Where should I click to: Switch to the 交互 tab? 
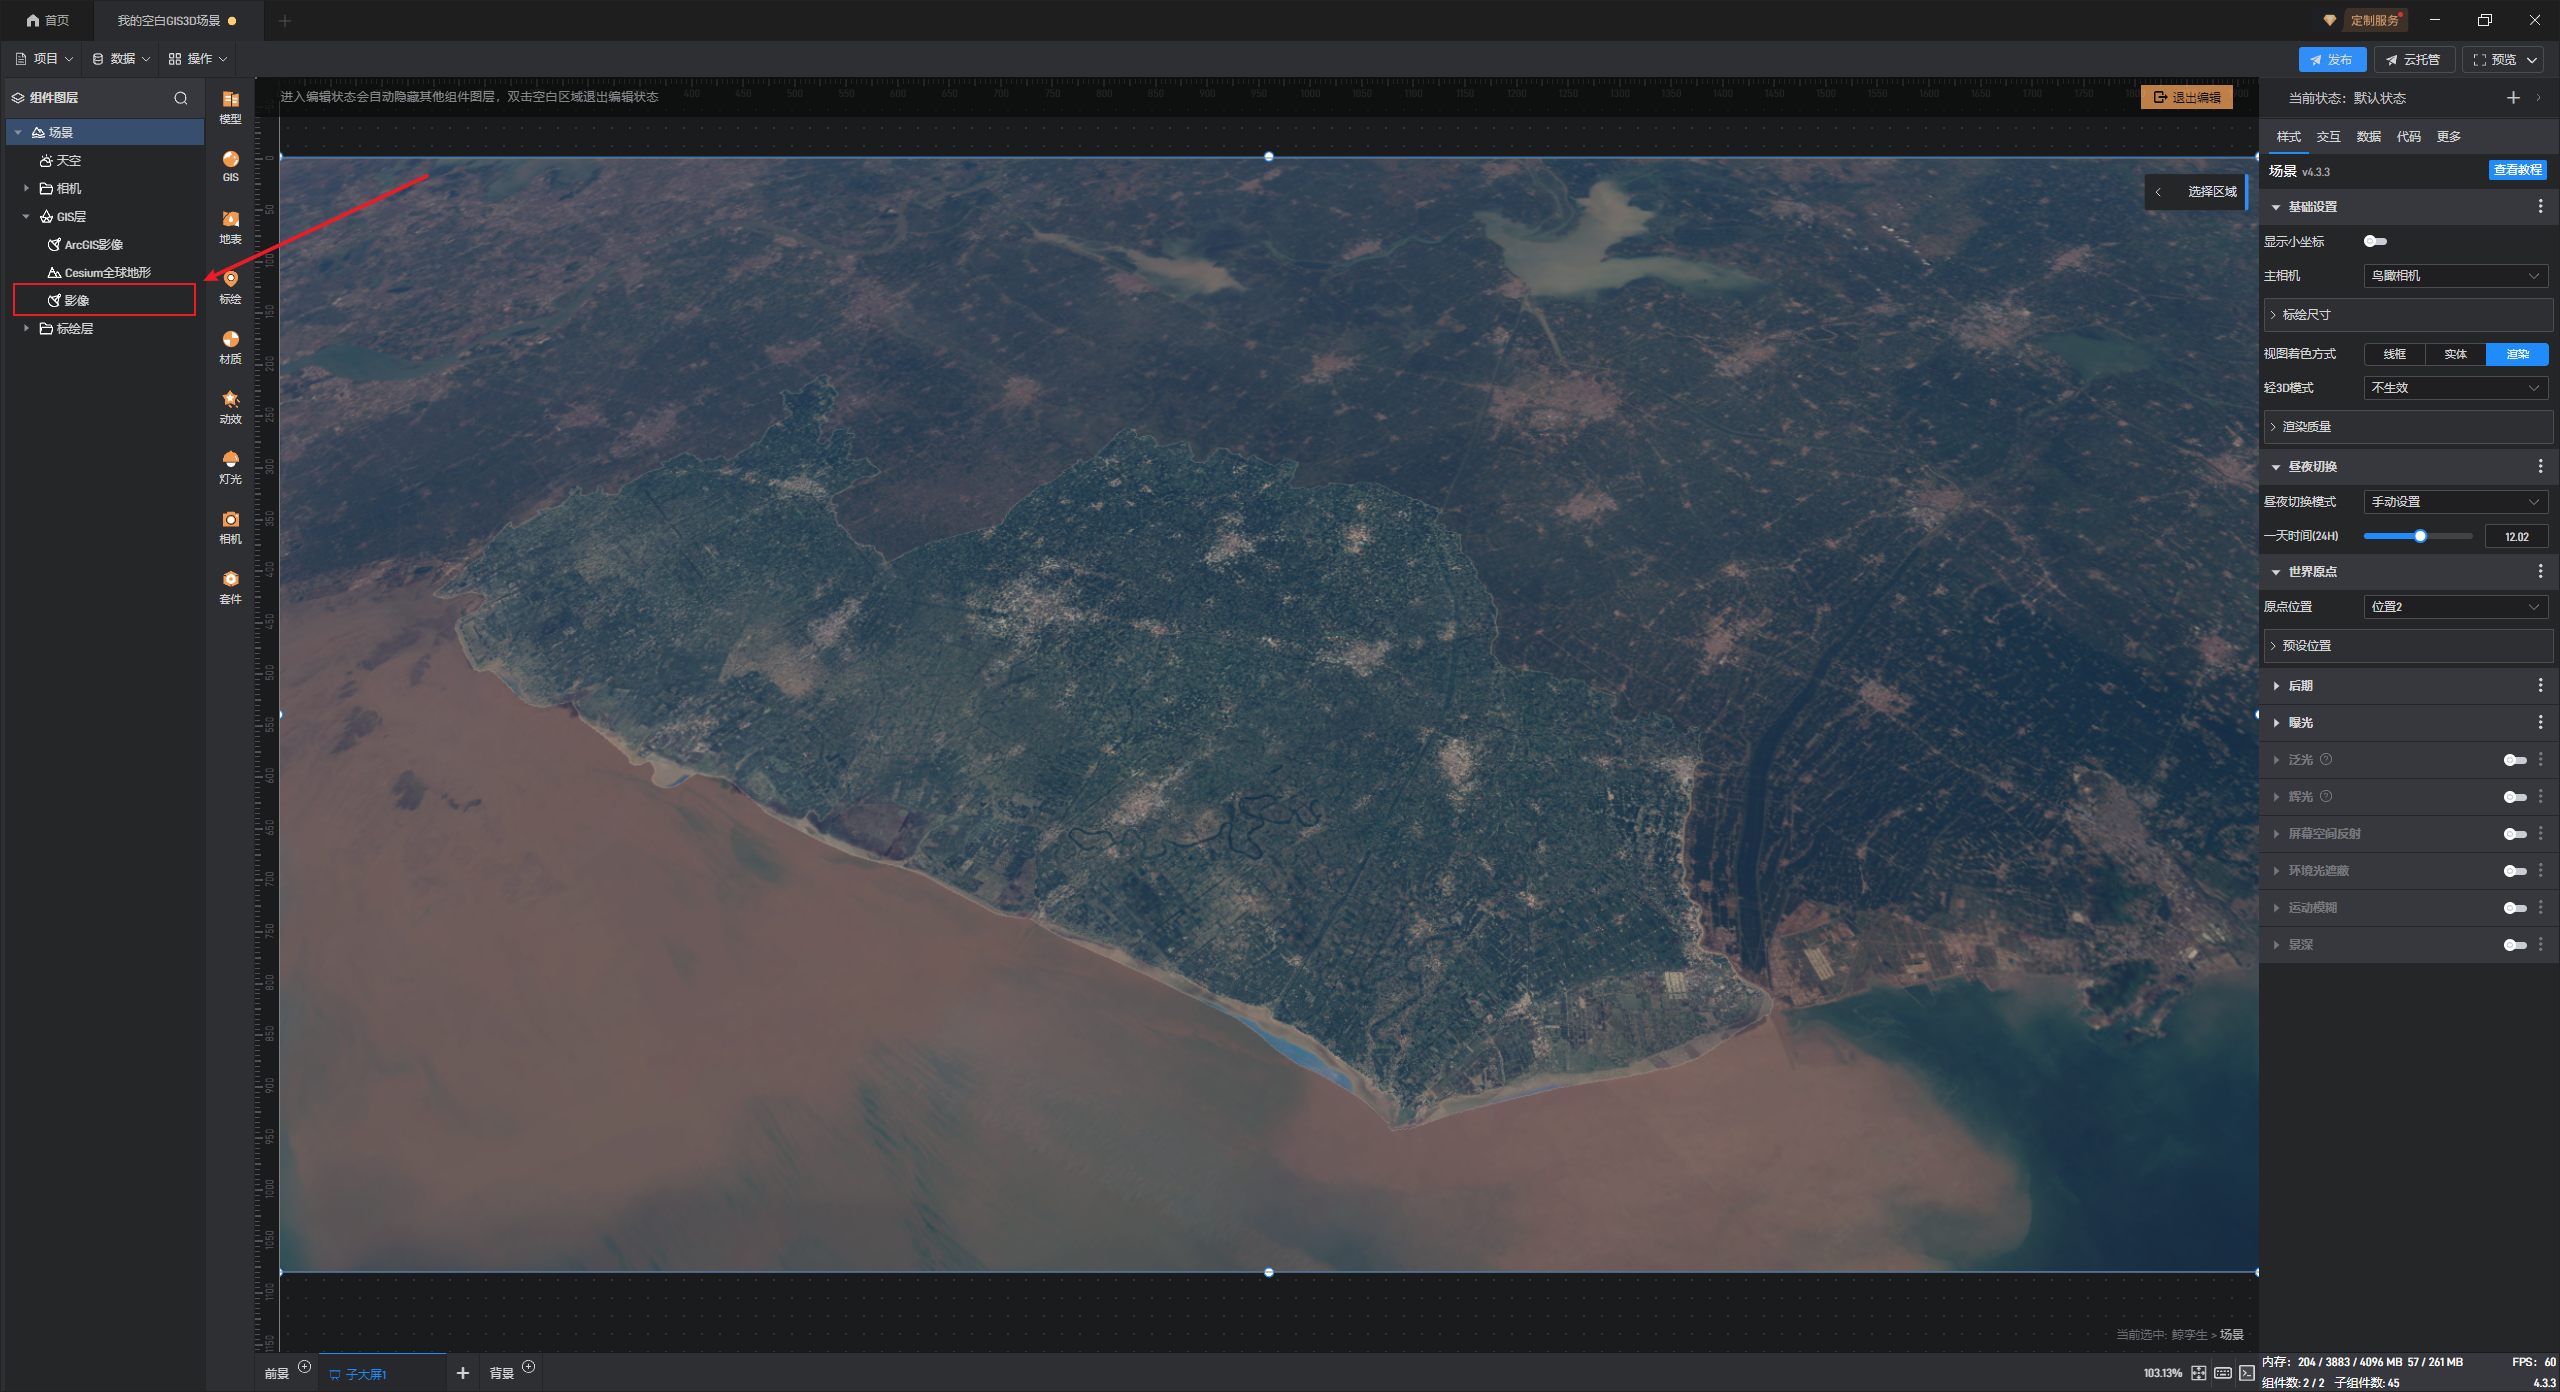pos(2328,137)
